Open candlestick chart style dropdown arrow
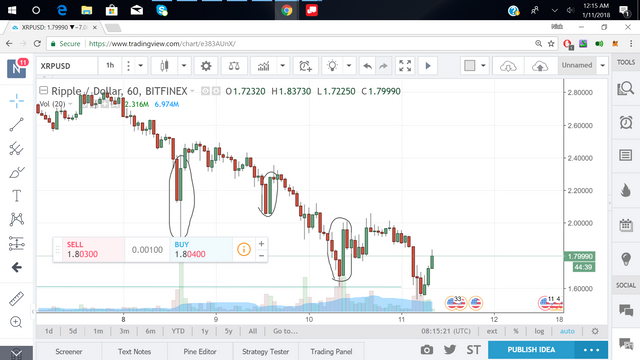 [184, 66]
